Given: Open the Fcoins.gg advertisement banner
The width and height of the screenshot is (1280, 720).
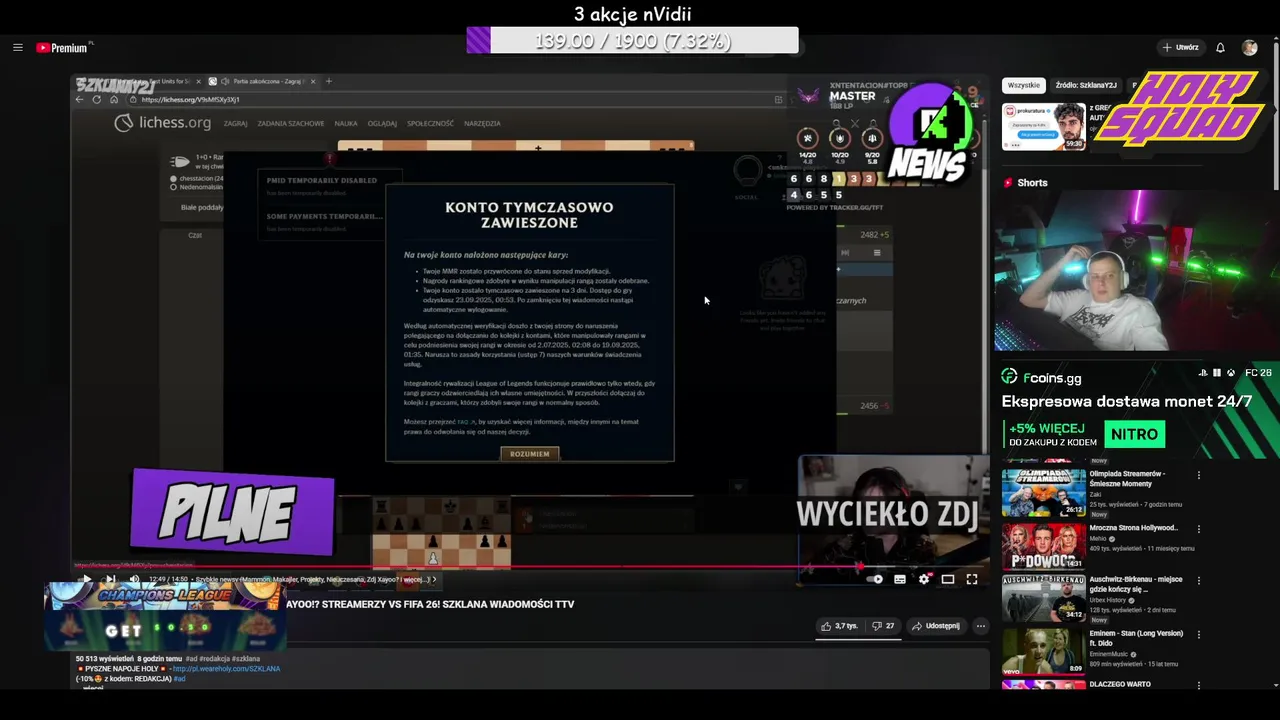Looking at the screenshot, I should [1137, 408].
